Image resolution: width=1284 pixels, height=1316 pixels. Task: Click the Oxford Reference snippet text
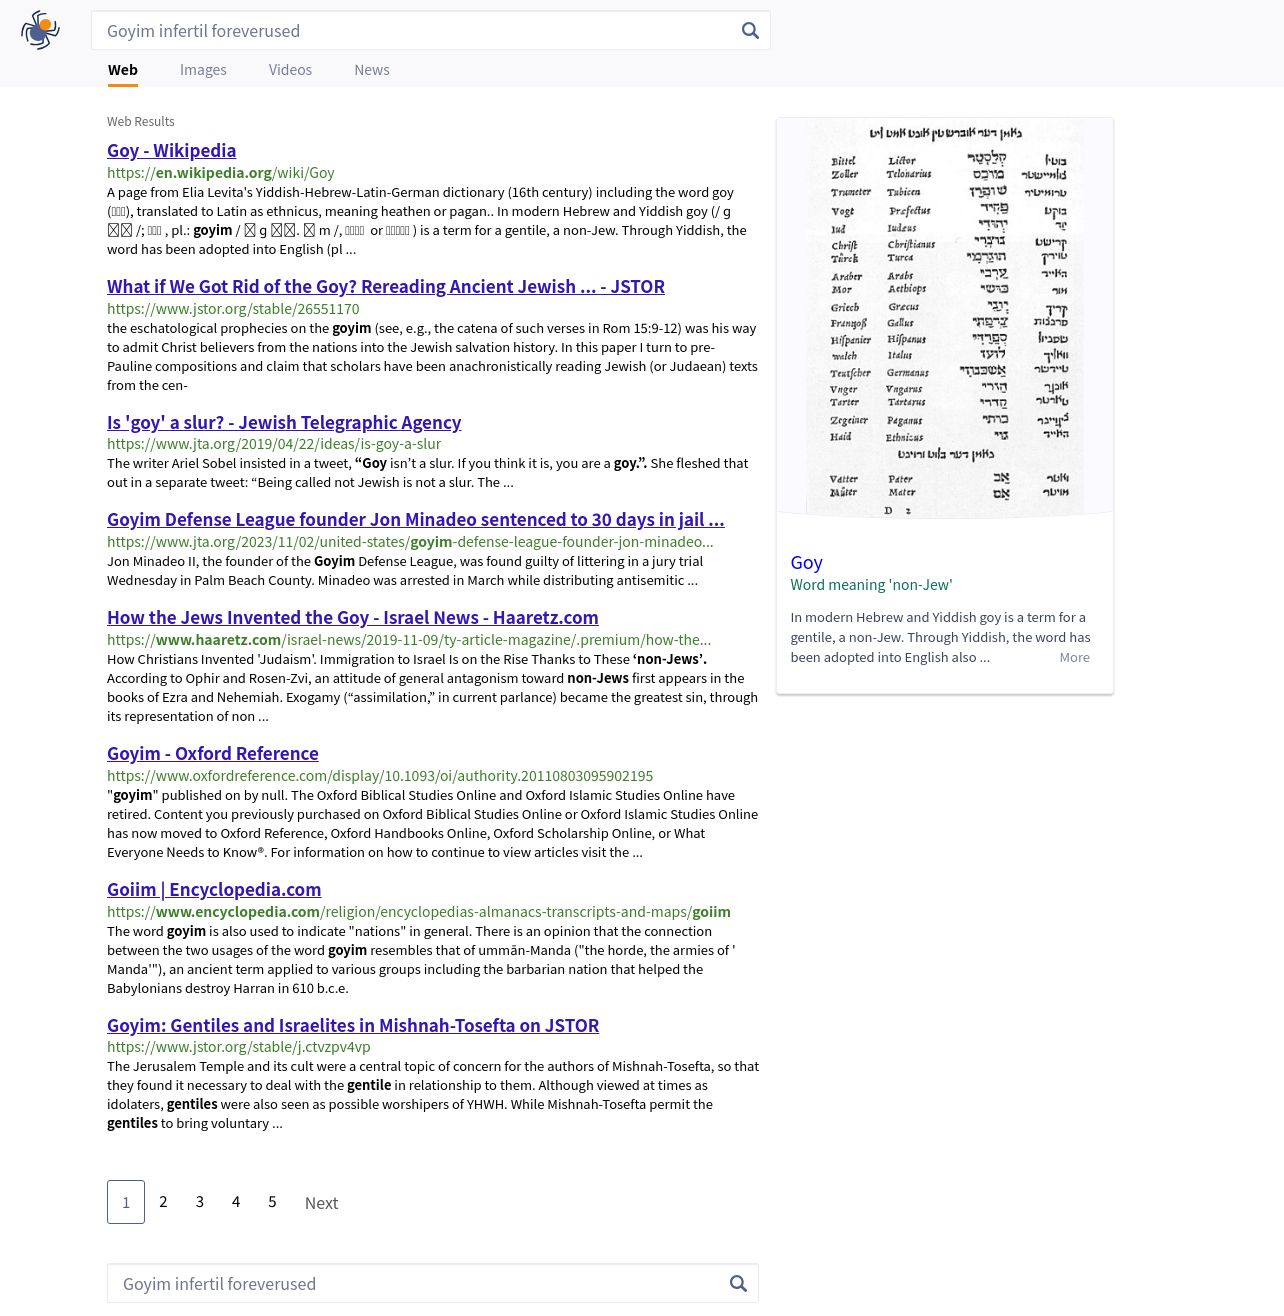pos(432,824)
